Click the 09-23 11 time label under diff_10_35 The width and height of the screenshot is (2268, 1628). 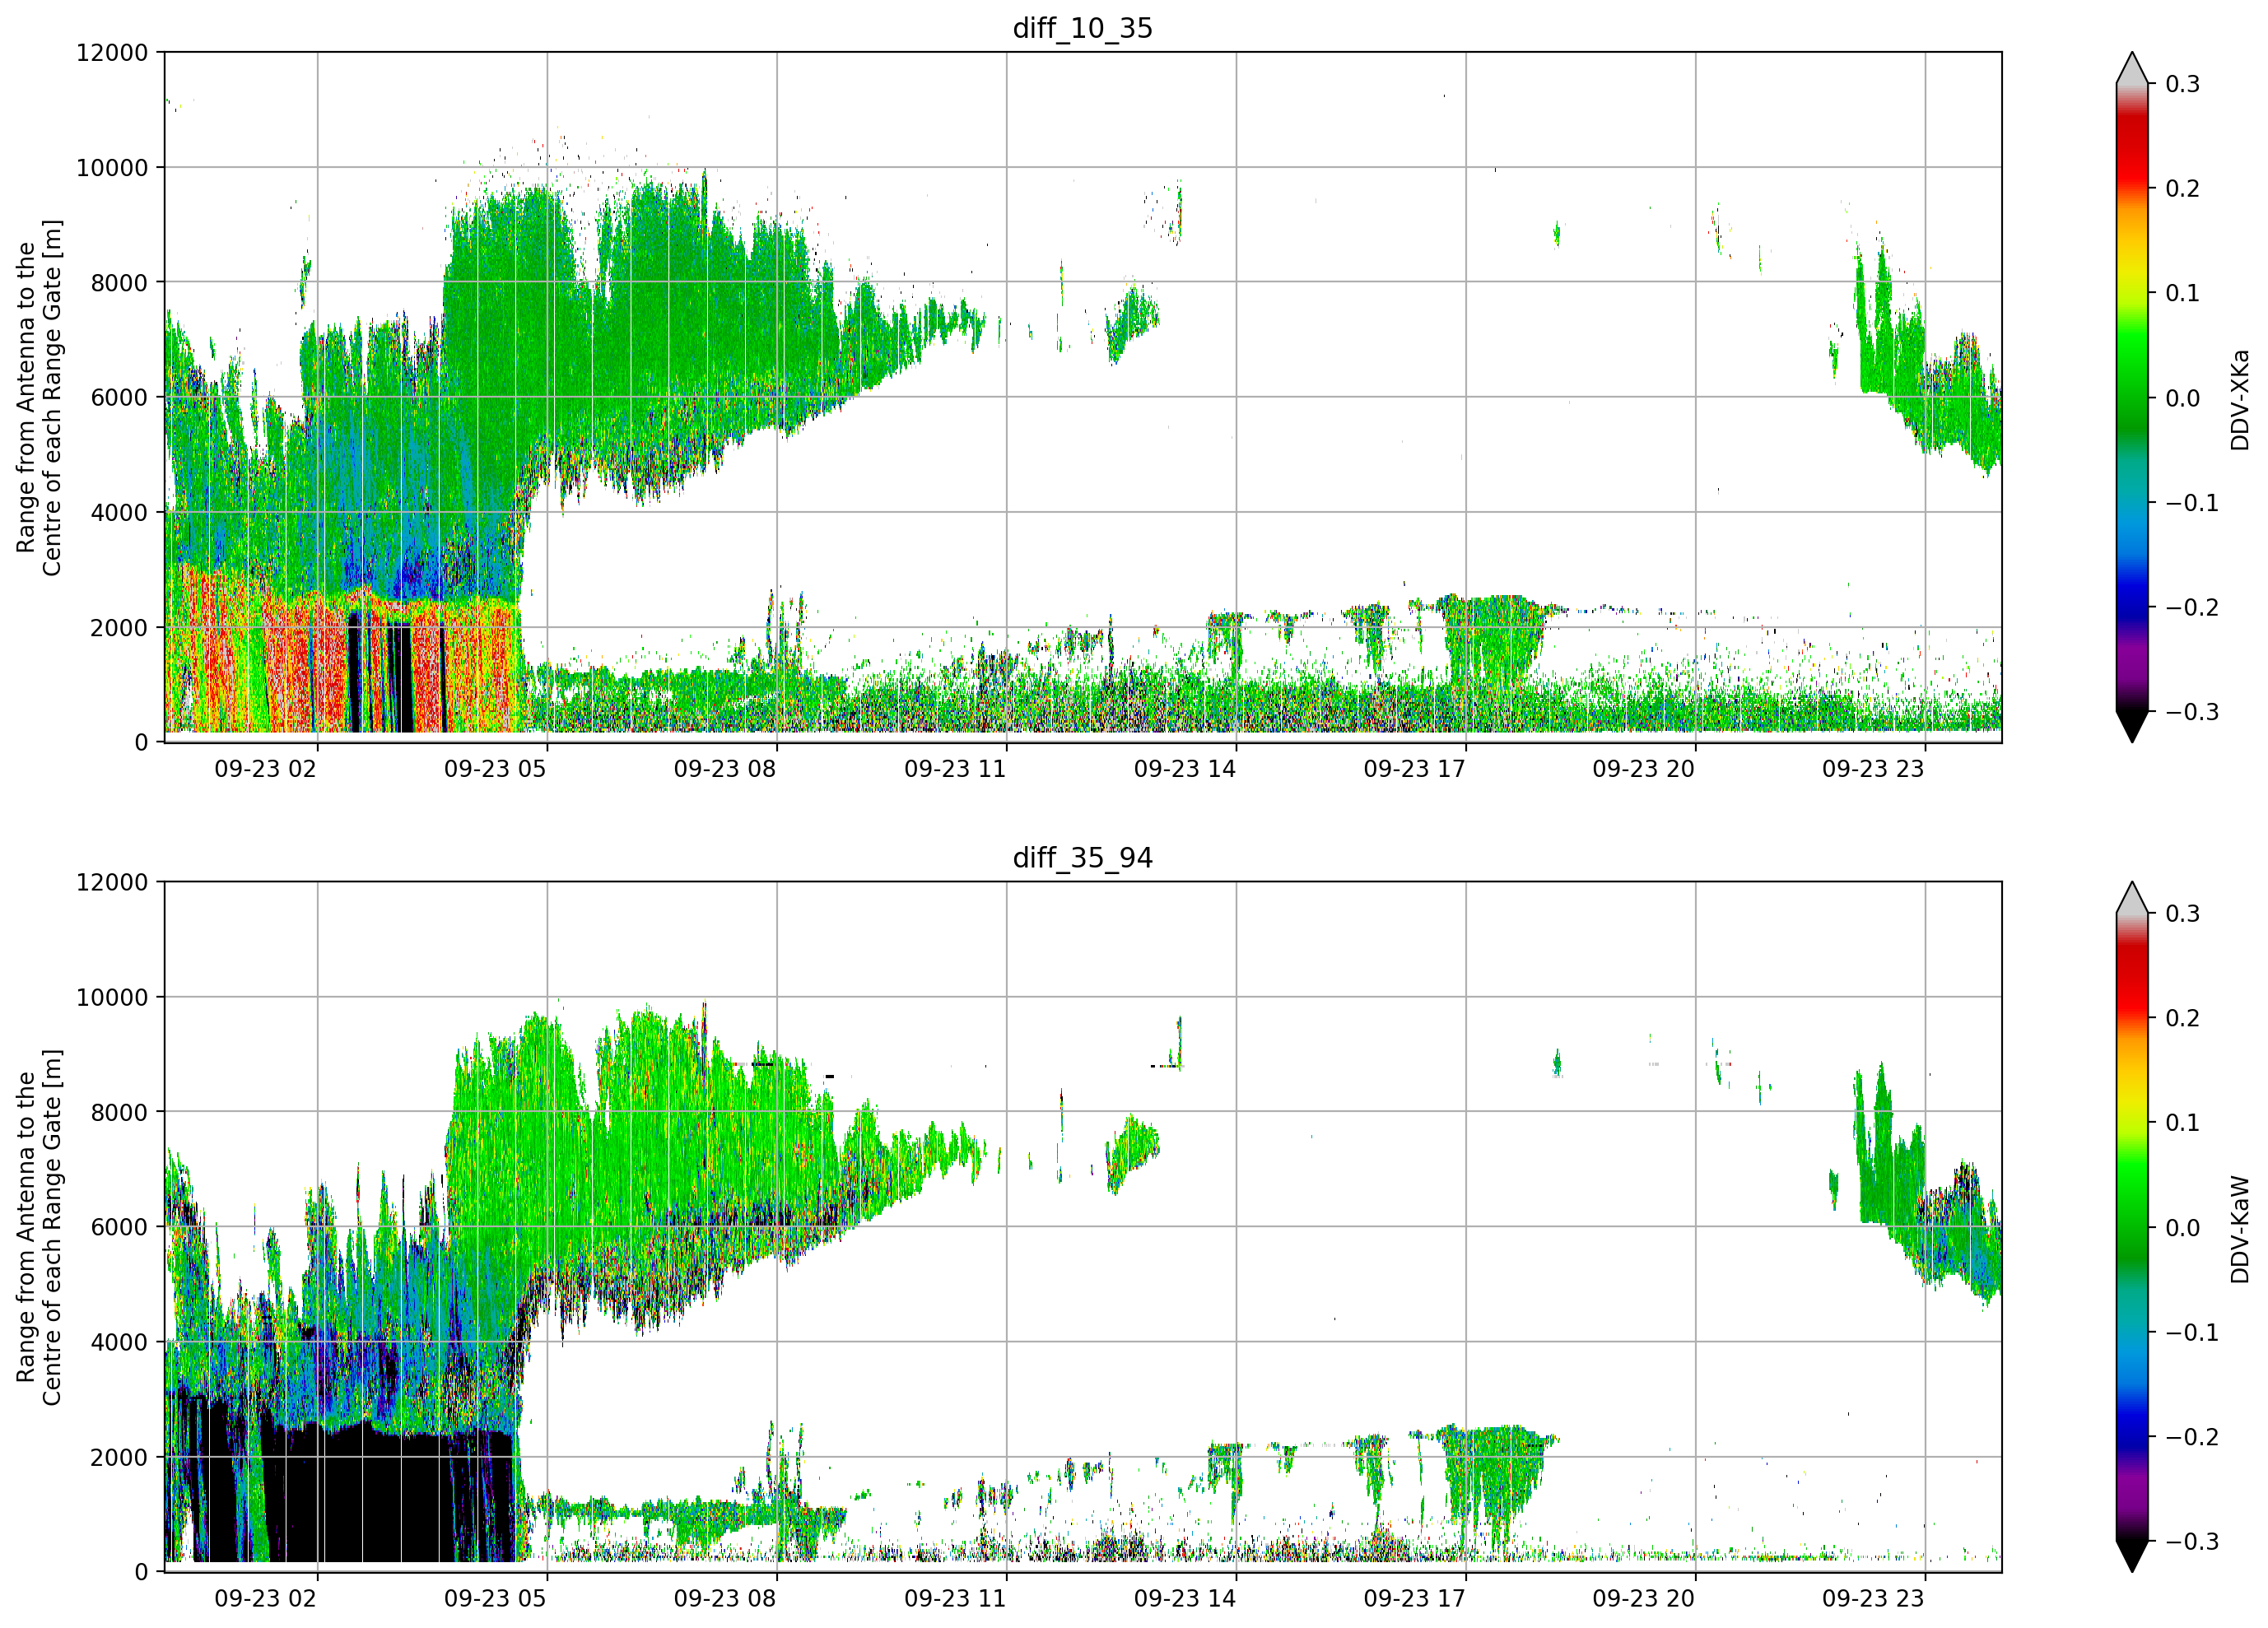point(955,769)
